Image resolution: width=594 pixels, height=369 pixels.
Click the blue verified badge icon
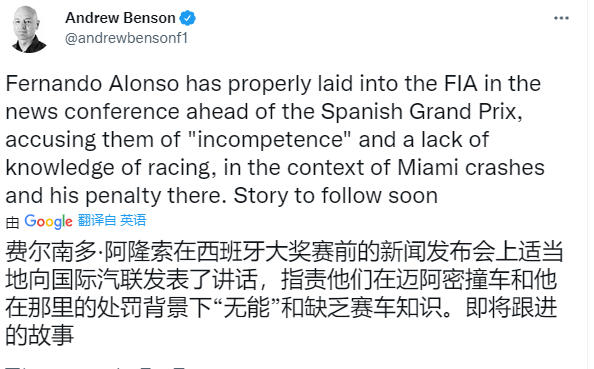click(187, 18)
